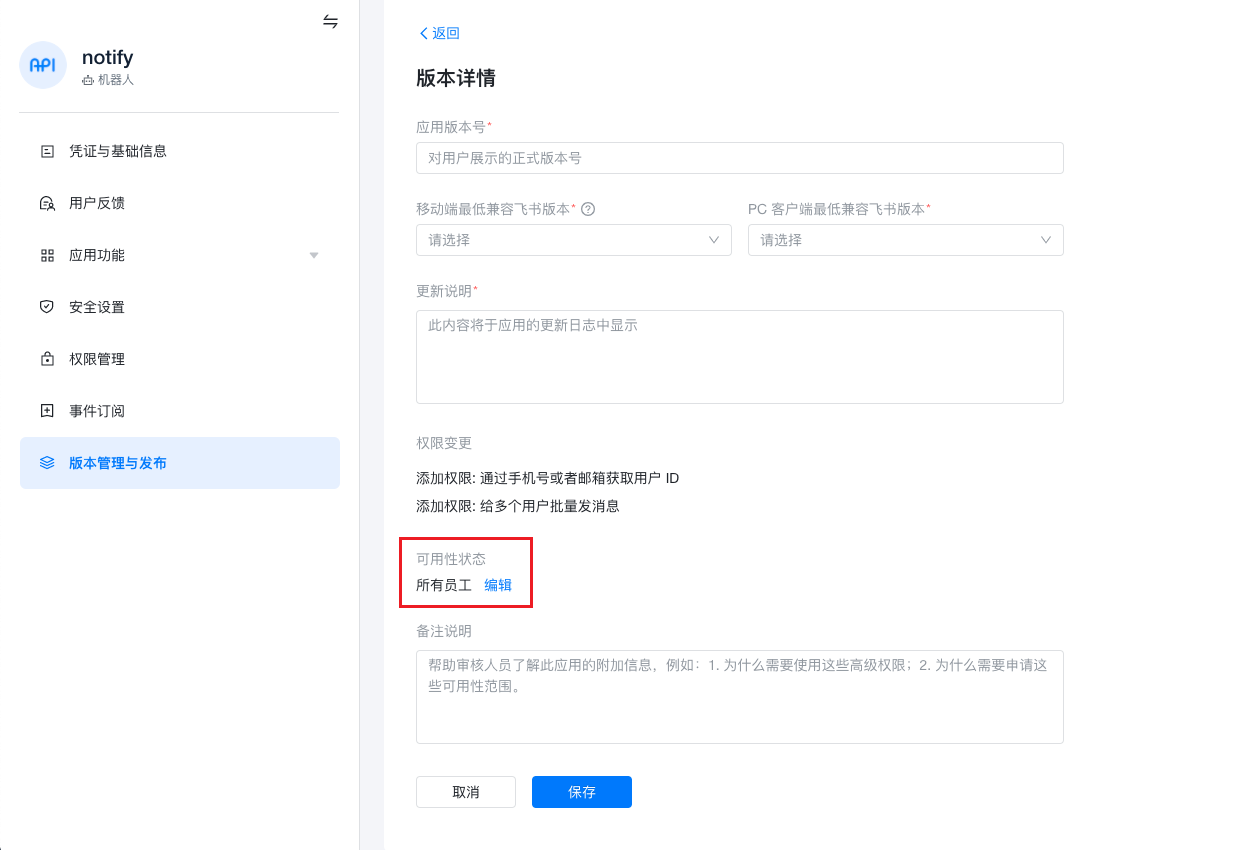Screen dimensions: 1254x850
Task: Focus the 应用版本号 input field
Action: [739, 158]
